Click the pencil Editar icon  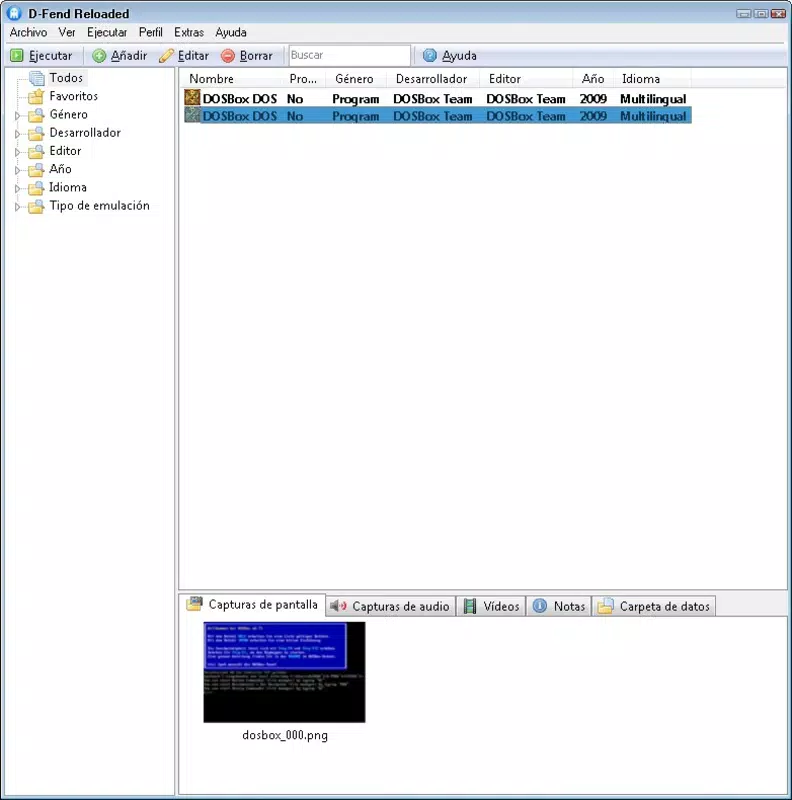click(x=166, y=55)
